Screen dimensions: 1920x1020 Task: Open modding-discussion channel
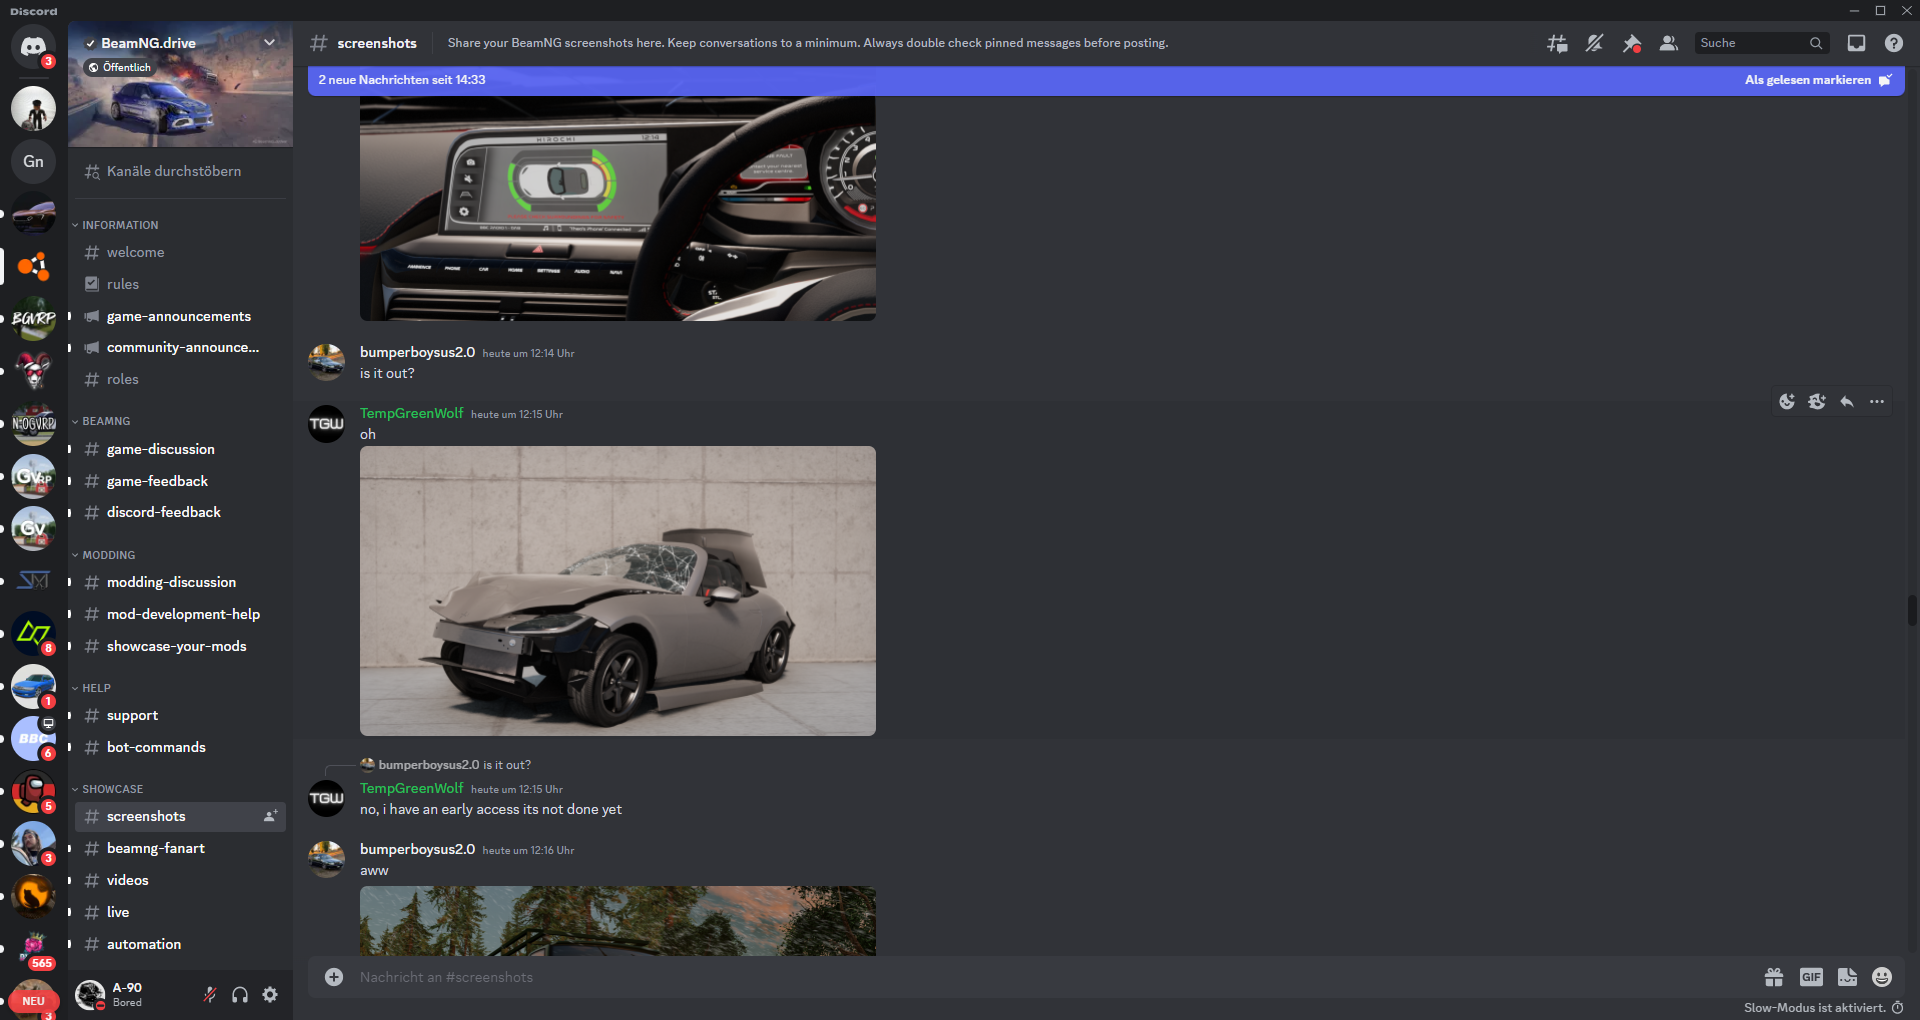(180, 582)
